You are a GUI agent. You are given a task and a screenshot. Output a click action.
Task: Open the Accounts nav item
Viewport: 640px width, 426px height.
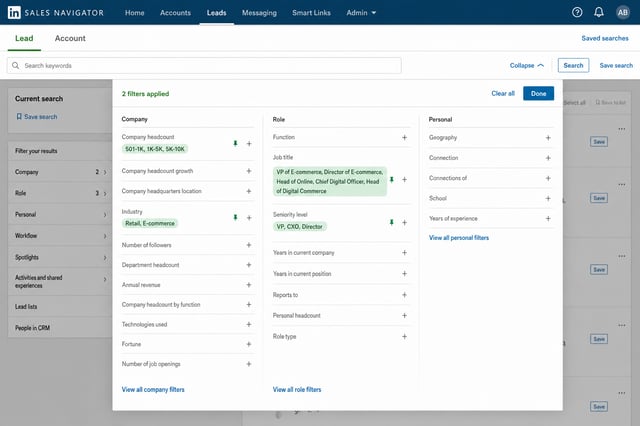175,13
